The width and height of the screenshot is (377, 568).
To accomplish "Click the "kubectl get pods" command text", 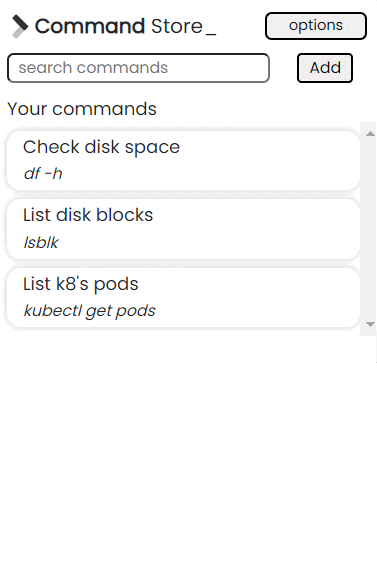I will pos(89,311).
